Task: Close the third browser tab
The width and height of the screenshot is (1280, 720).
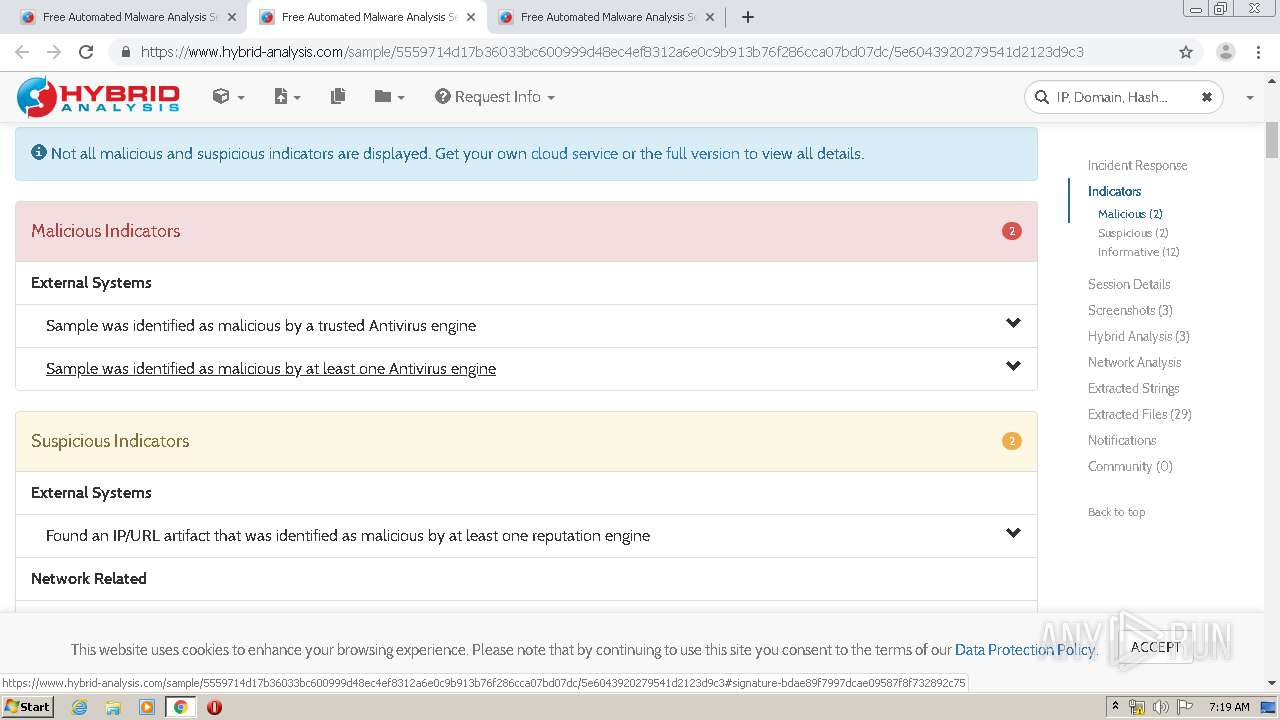Action: 710,17
